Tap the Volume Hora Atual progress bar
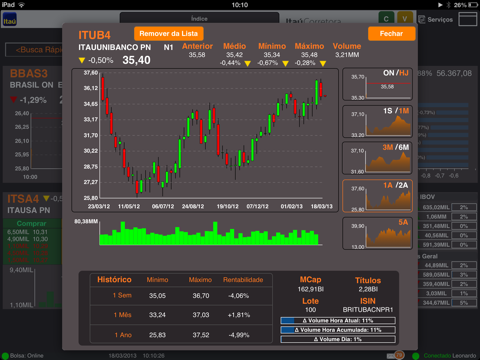This screenshot has height=360, width=480. pyautogui.click(x=338, y=321)
